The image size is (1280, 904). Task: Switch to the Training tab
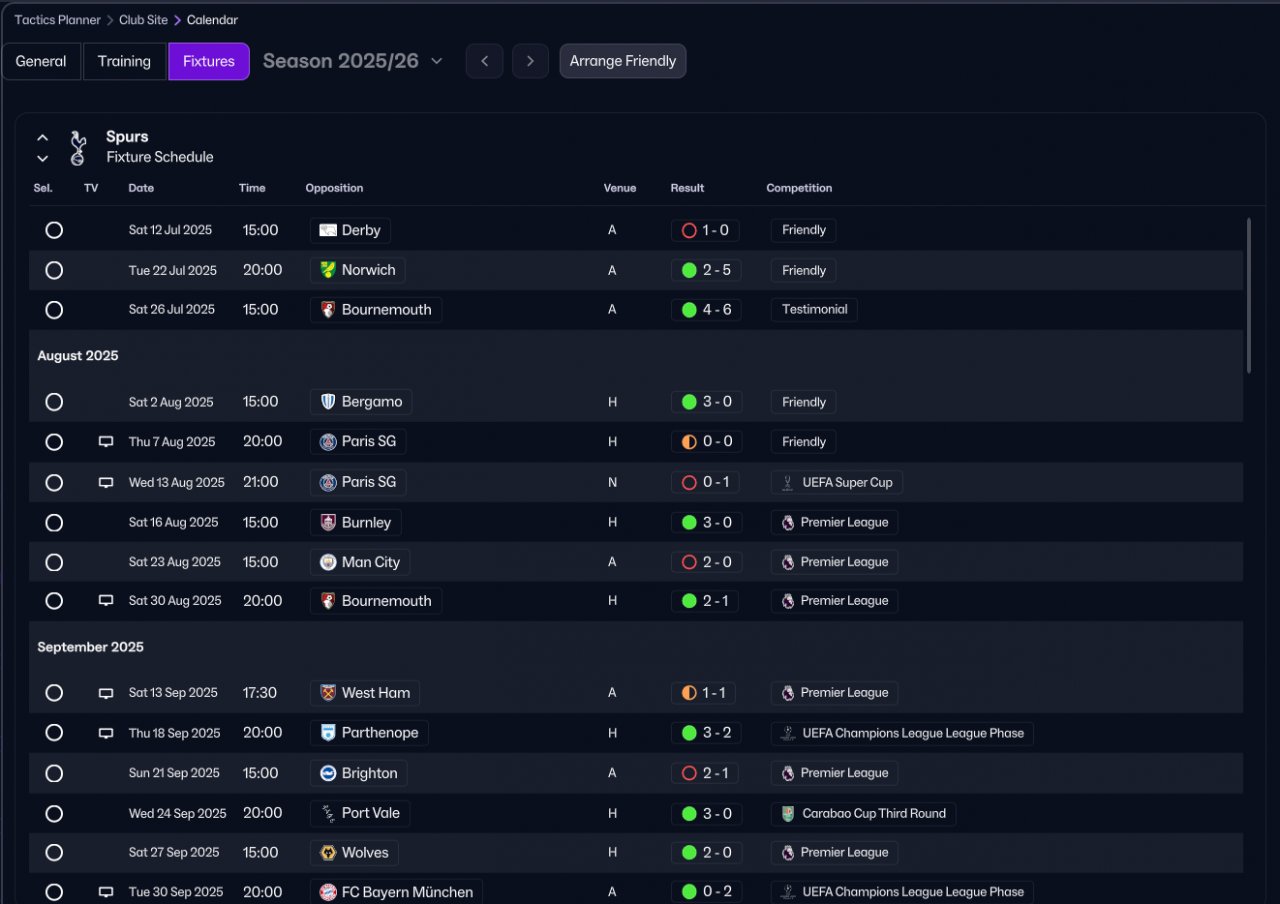(124, 61)
